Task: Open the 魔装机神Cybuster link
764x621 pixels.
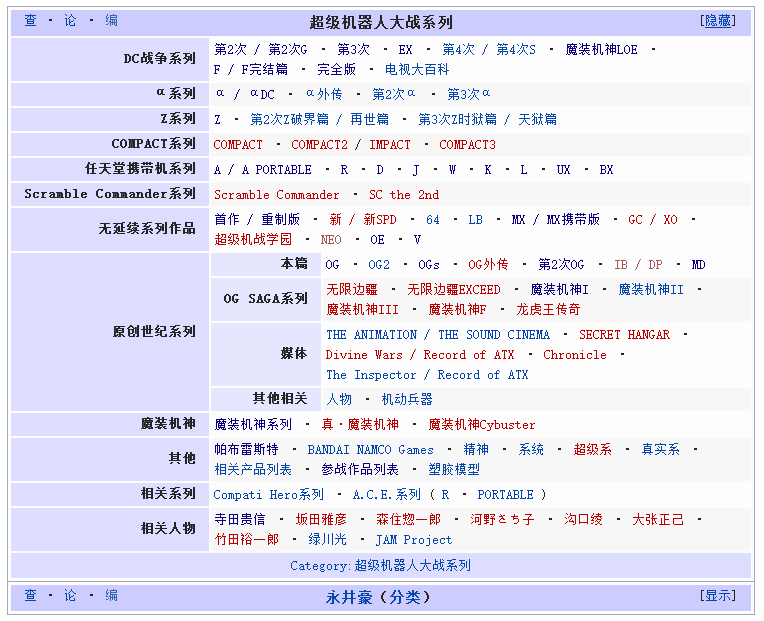Action: [482, 425]
